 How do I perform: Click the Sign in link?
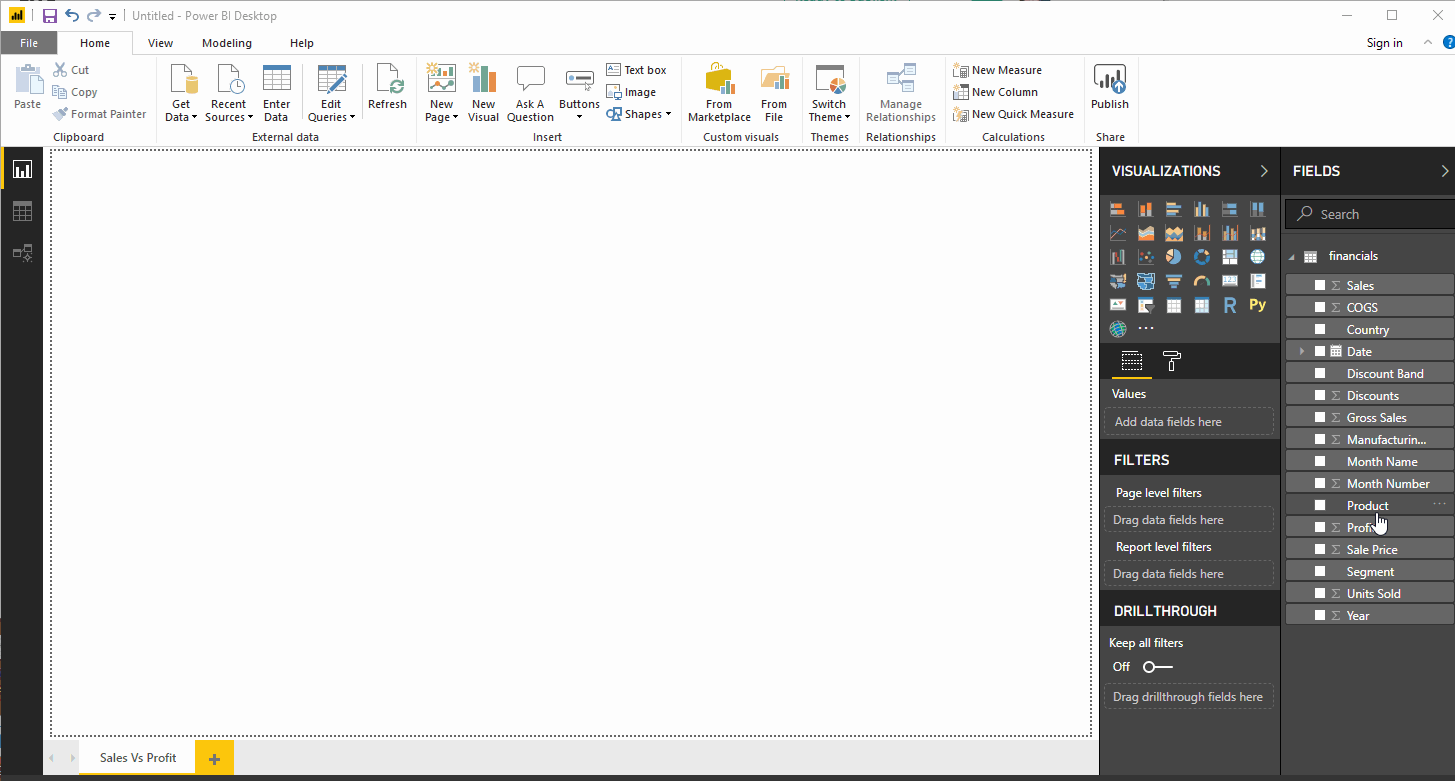pyautogui.click(x=1384, y=43)
